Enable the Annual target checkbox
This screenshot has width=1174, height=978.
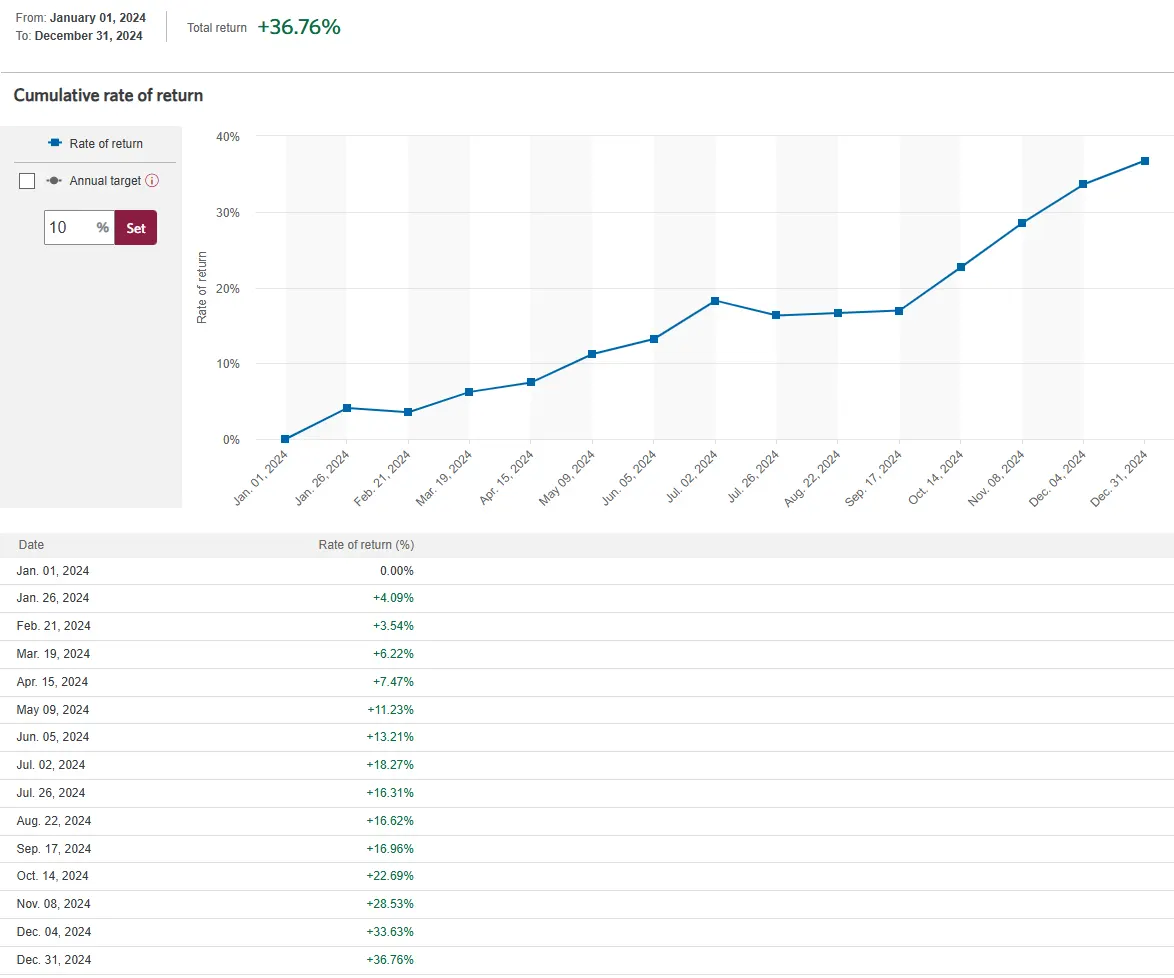click(x=27, y=180)
